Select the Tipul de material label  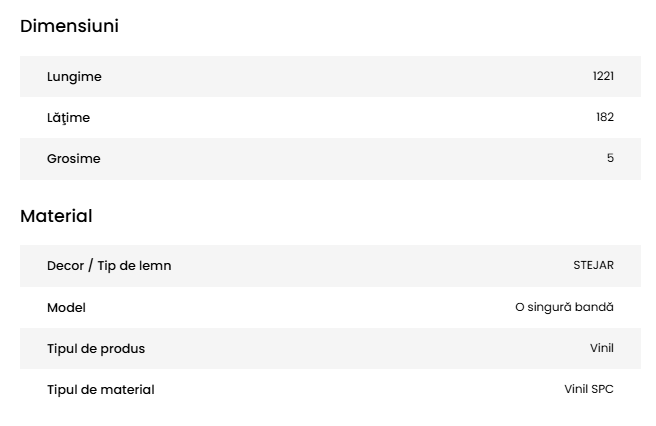coord(101,390)
